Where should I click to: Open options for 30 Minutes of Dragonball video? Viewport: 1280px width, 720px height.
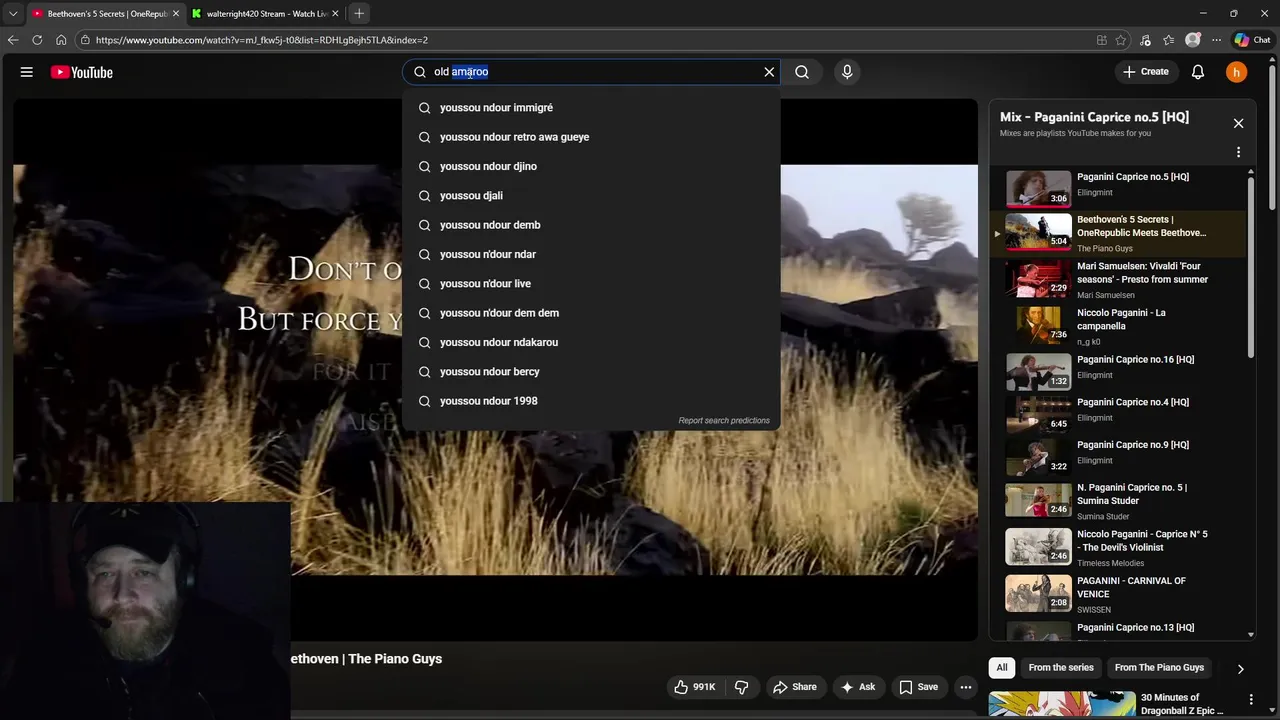pos(1251,700)
